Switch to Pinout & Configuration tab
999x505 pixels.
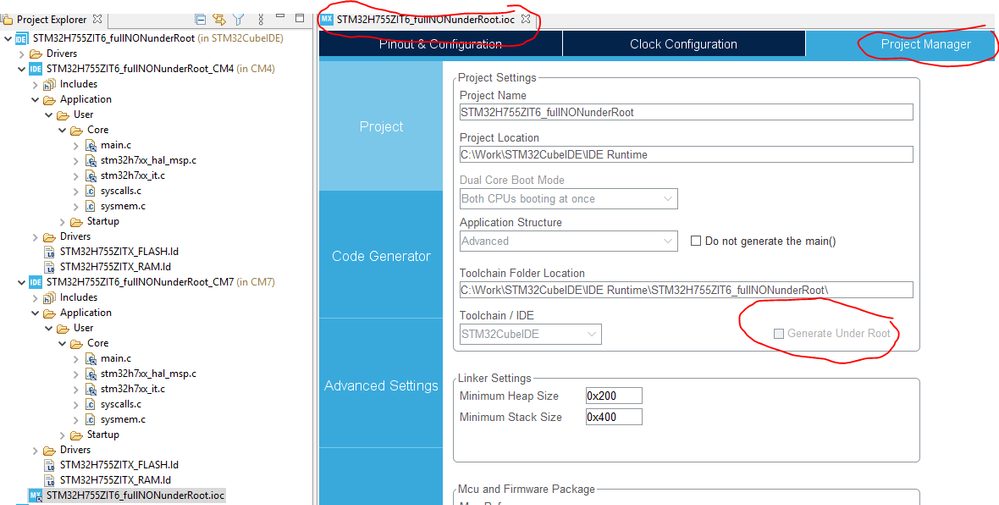click(x=440, y=44)
